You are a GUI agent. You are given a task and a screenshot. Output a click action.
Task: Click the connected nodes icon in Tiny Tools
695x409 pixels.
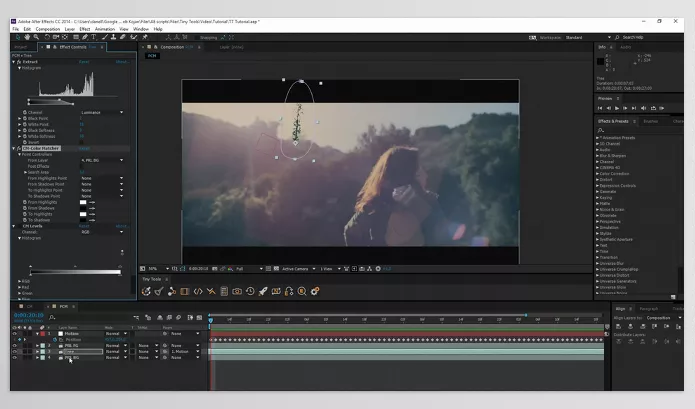[172, 291]
